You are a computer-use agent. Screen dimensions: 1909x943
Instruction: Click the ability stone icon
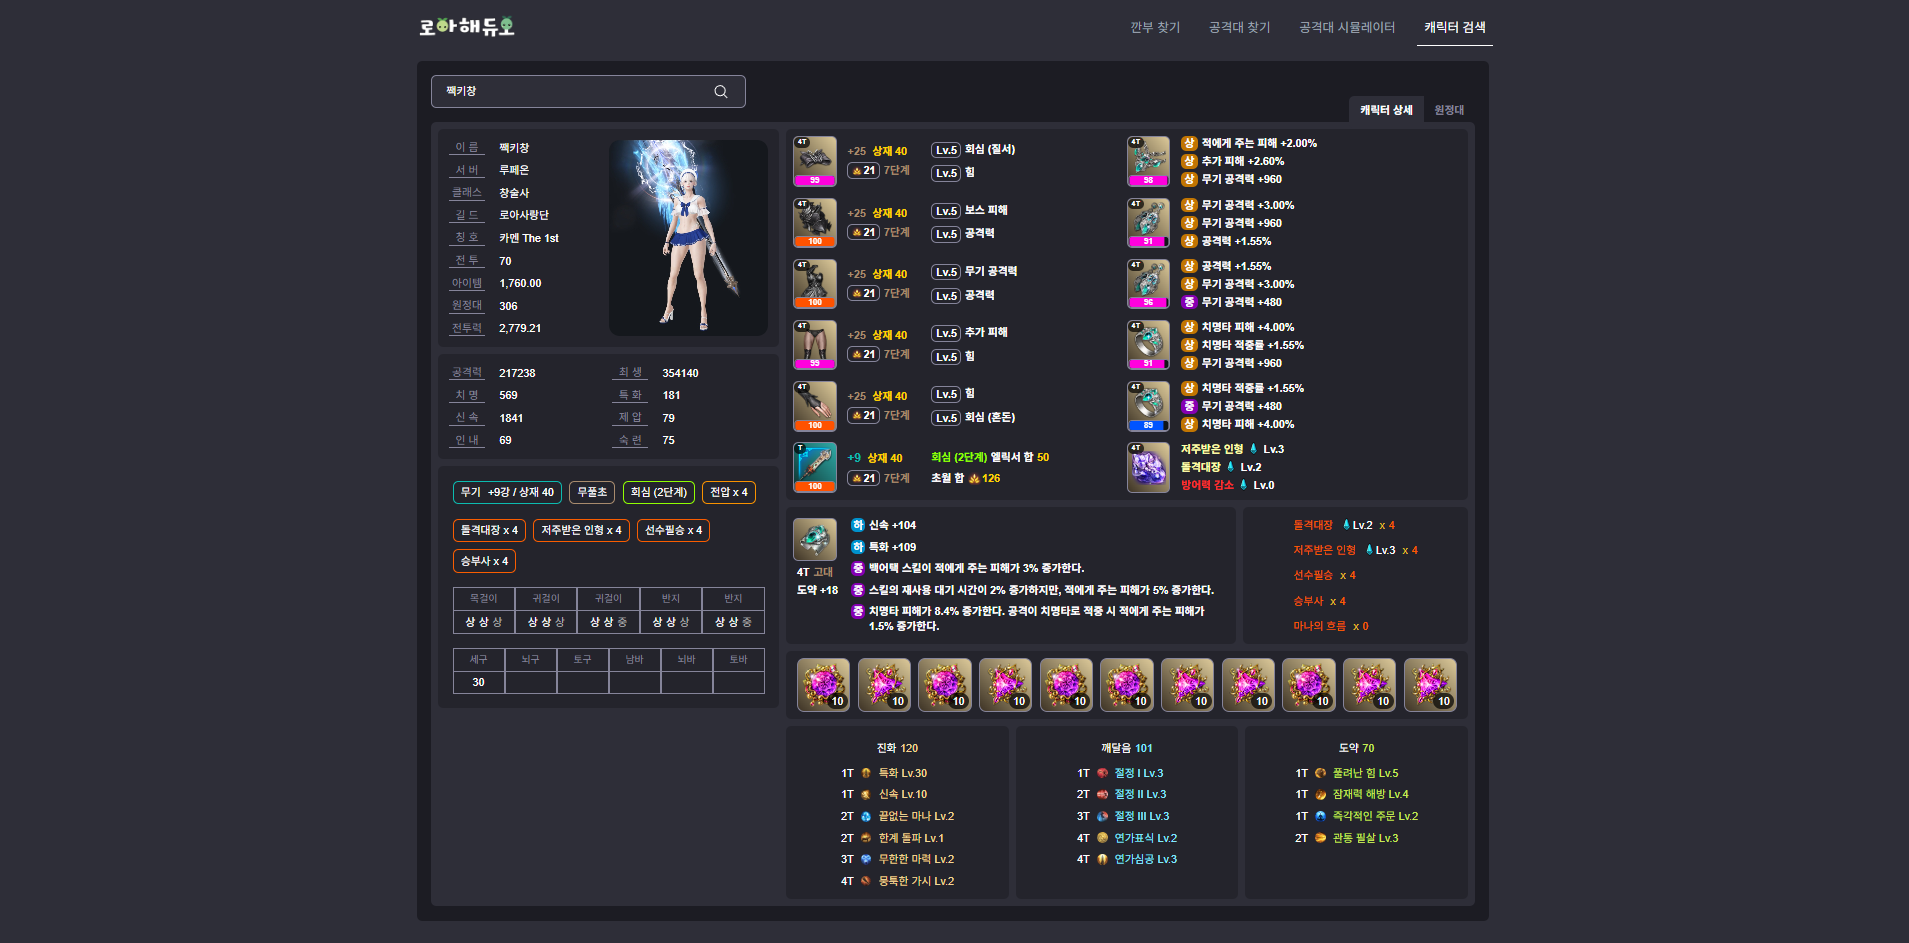[x=1148, y=467]
